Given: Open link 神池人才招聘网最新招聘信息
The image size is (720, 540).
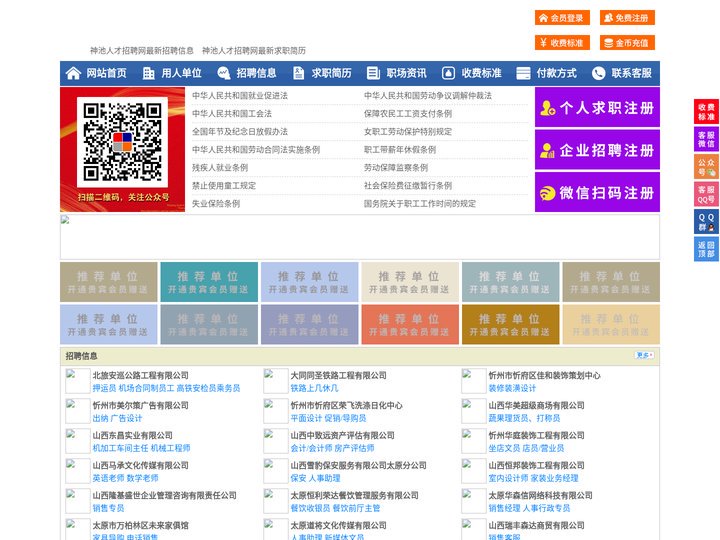Looking at the screenshot, I should [x=141, y=51].
